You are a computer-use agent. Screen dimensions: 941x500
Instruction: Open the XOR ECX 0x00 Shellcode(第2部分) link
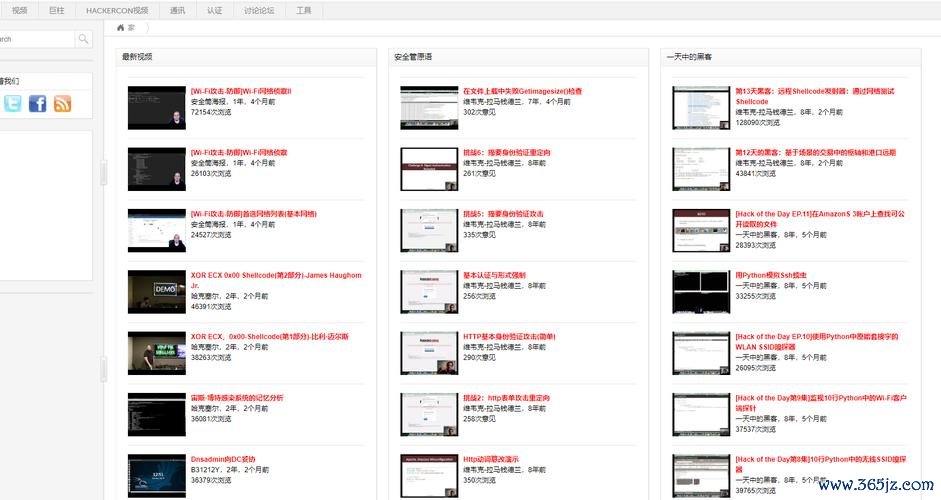click(276, 280)
